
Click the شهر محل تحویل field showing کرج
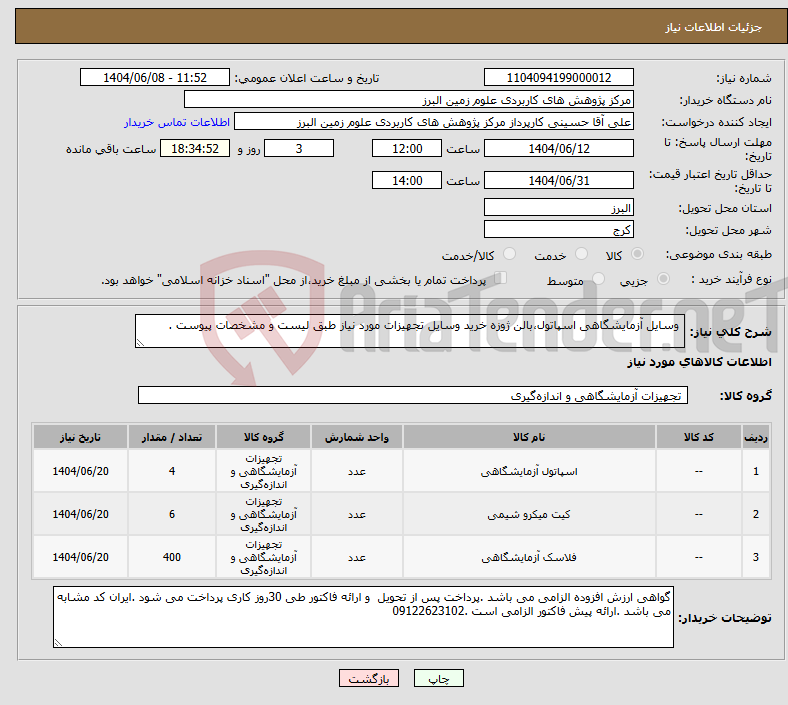(559, 229)
